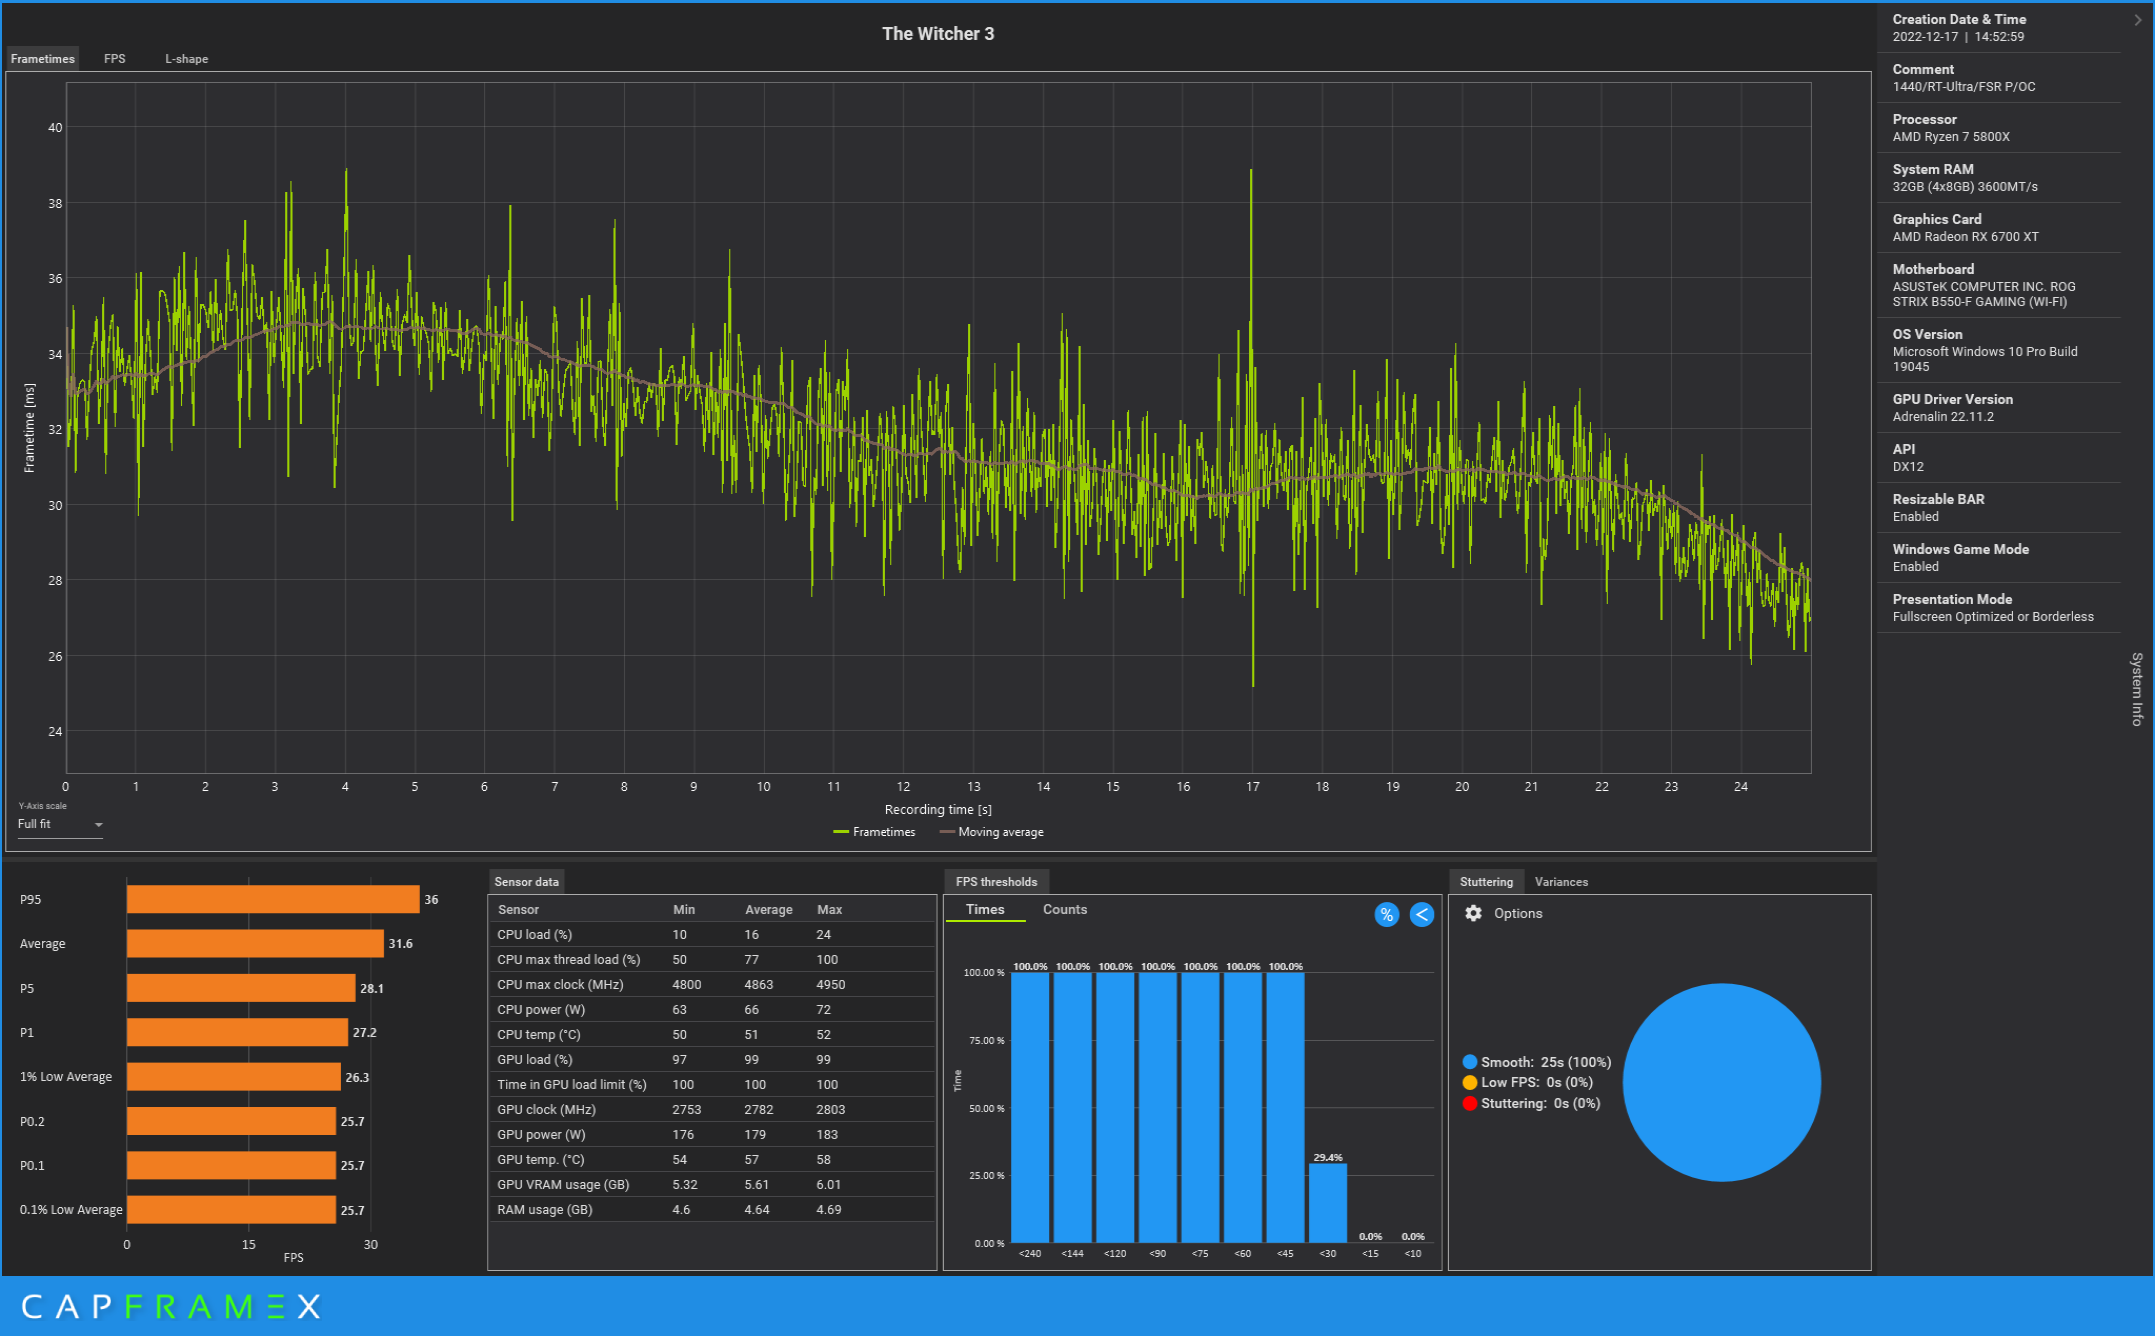The image size is (2155, 1336).
Task: Select the GPU load (%) row
Action: [712, 1059]
